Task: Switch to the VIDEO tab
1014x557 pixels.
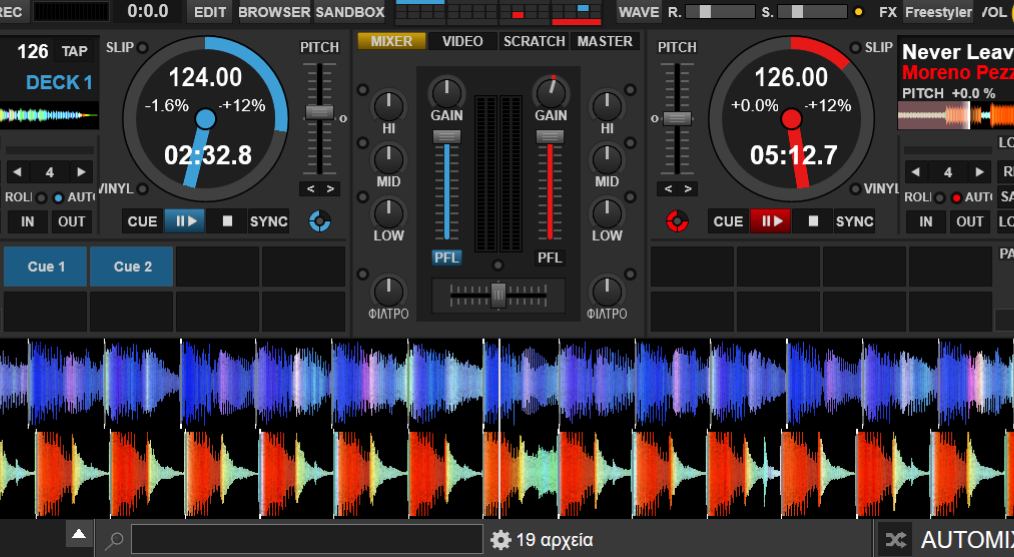Action: pyautogui.click(x=462, y=41)
